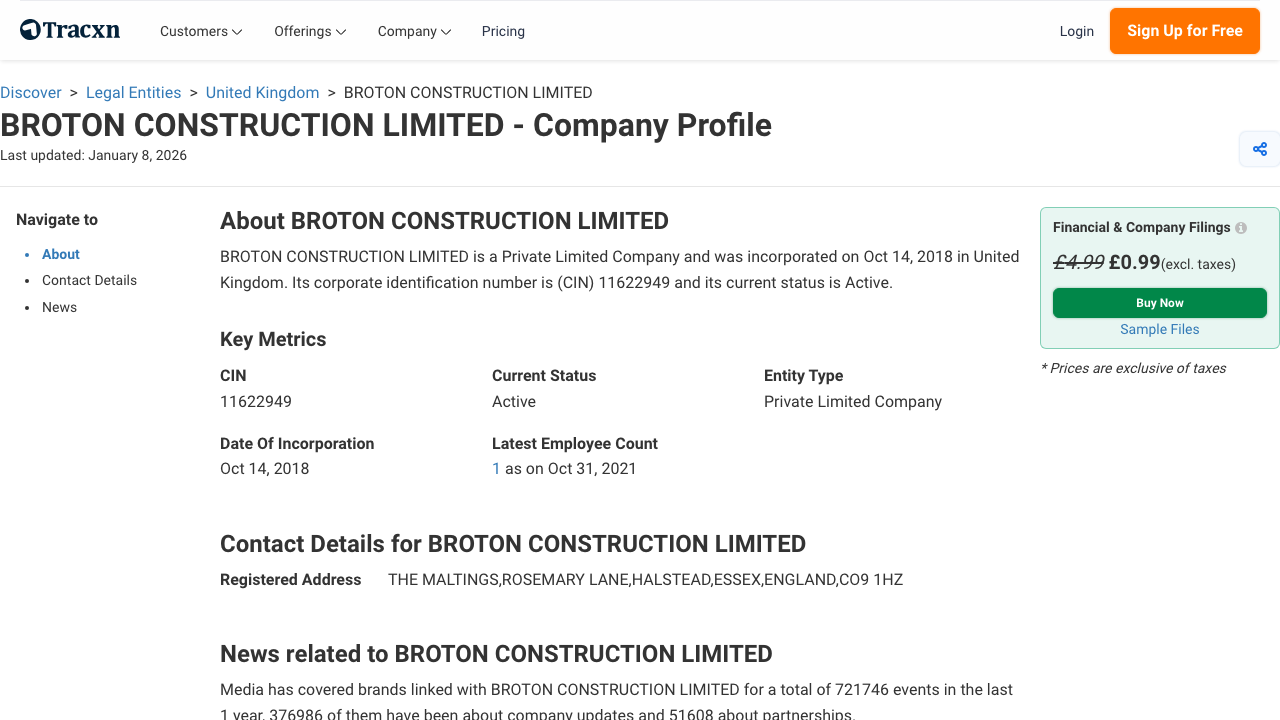Open the Offerings dropdown
The width and height of the screenshot is (1280, 720).
point(309,31)
